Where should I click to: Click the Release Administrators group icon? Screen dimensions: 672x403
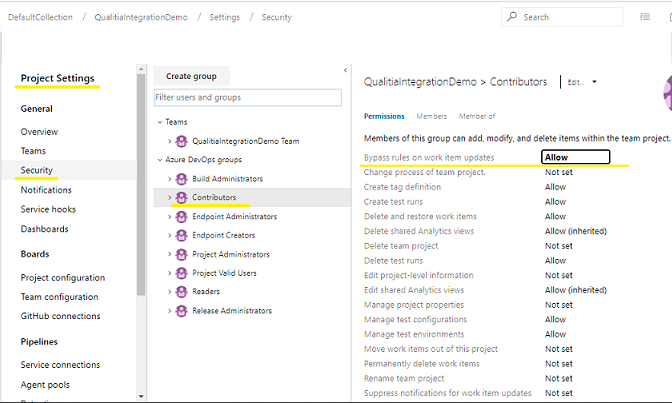(182, 311)
